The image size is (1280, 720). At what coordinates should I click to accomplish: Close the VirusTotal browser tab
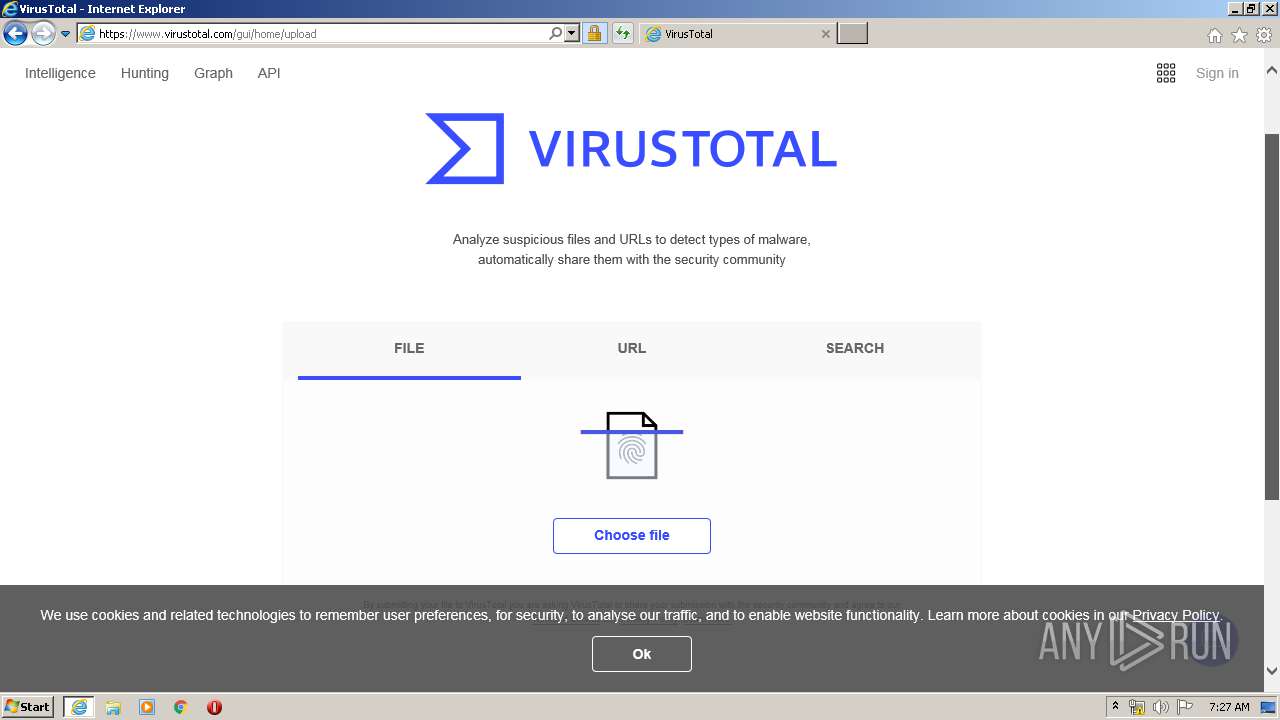[825, 34]
